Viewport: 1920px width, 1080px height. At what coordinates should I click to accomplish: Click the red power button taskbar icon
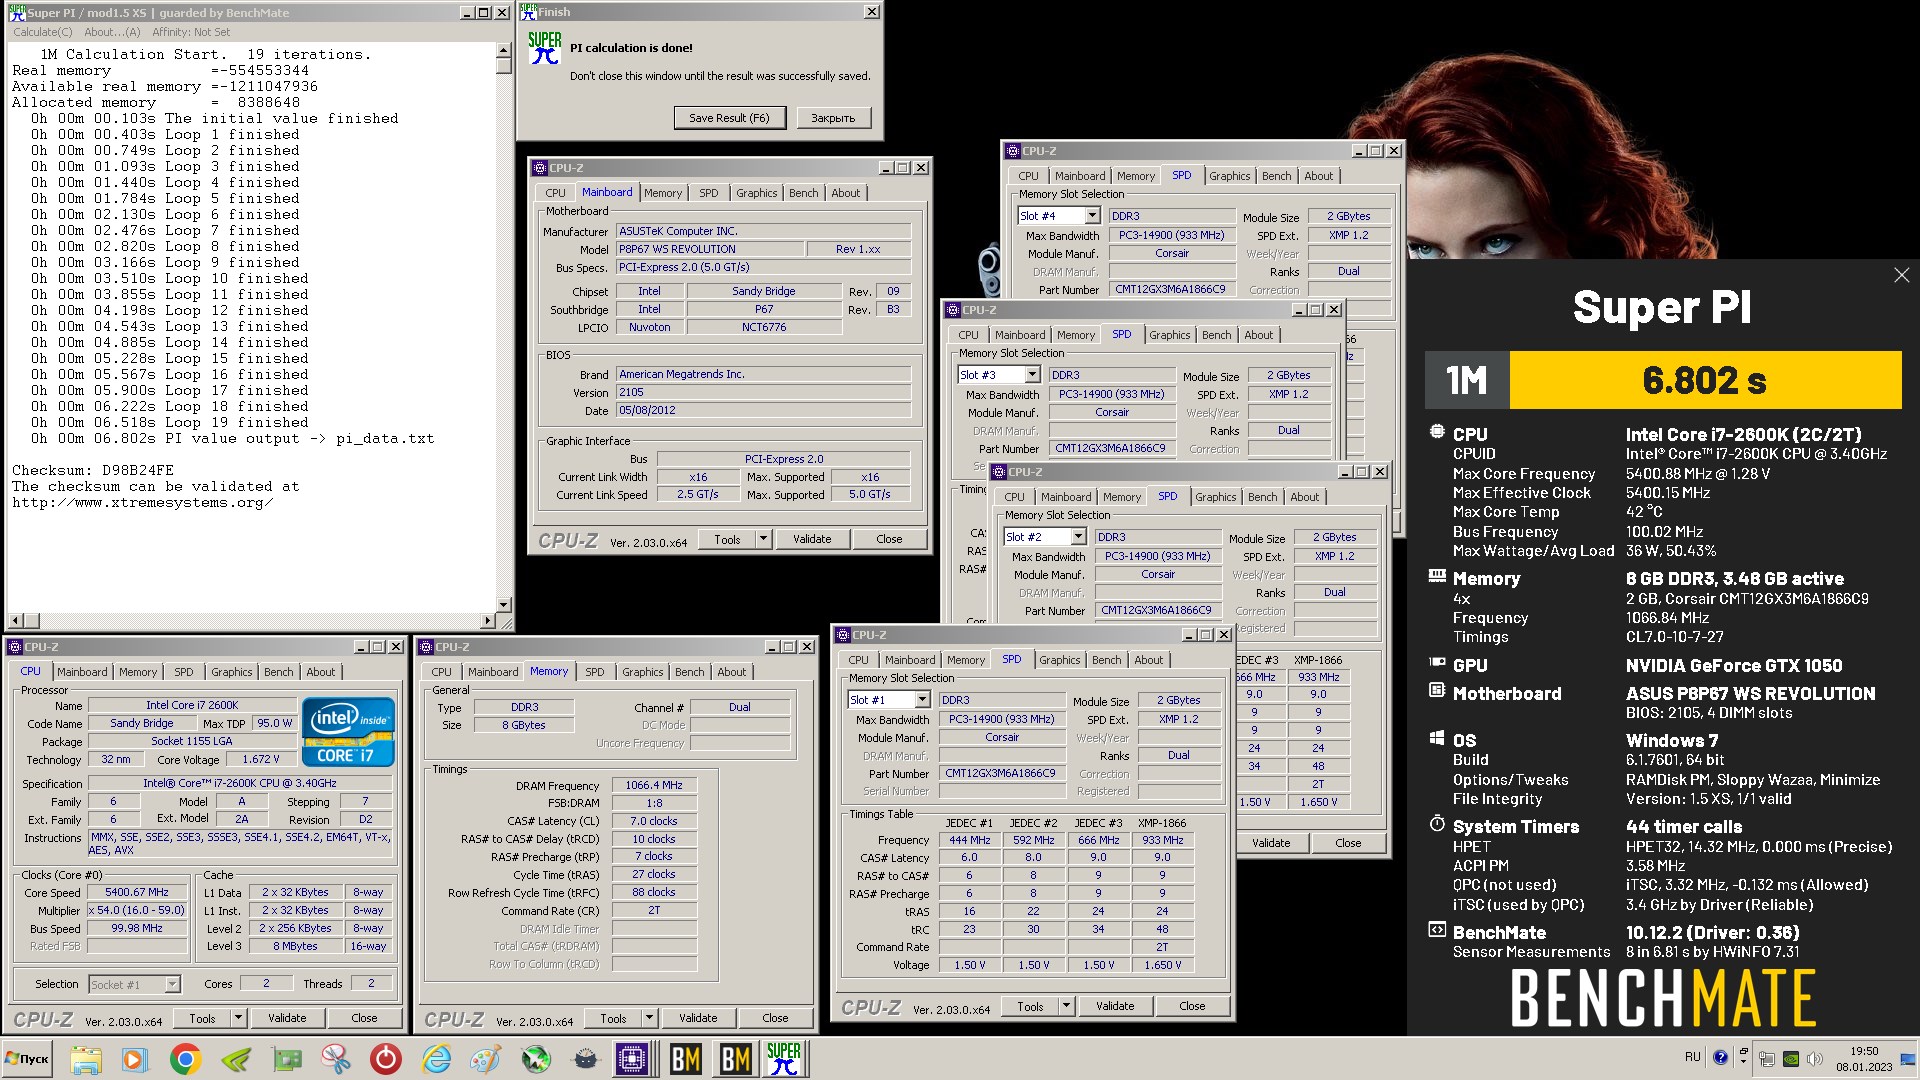click(x=386, y=1059)
